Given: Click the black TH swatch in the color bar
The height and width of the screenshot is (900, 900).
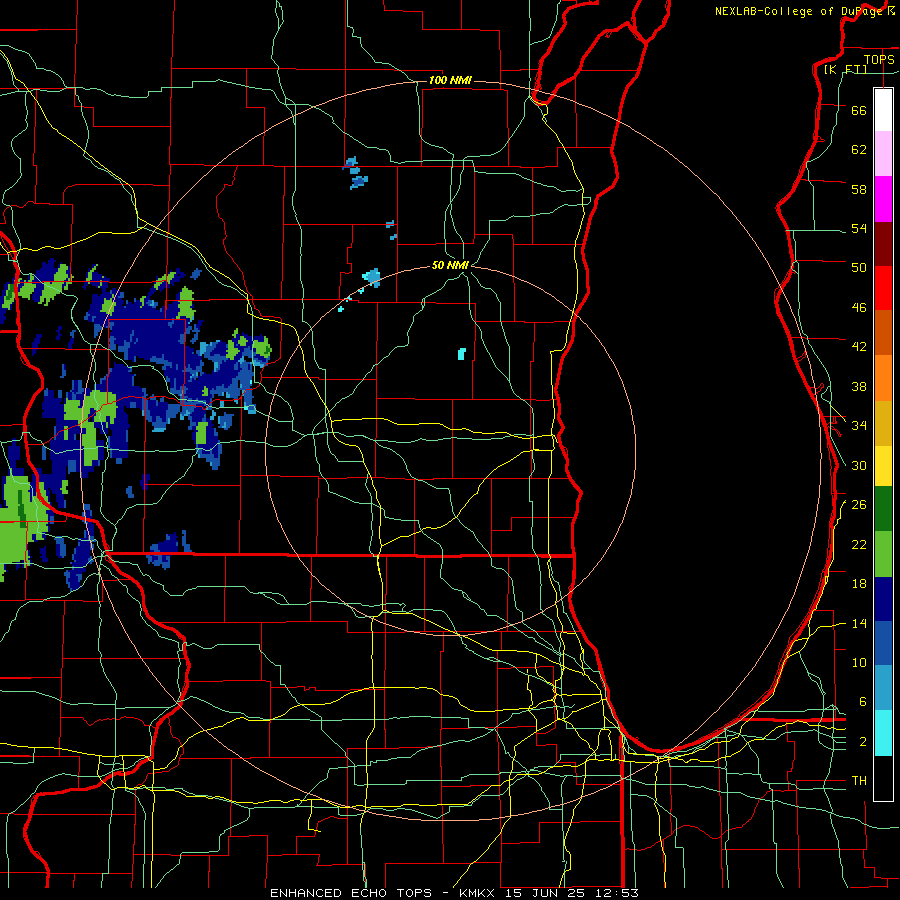Looking at the screenshot, I should click(883, 778).
